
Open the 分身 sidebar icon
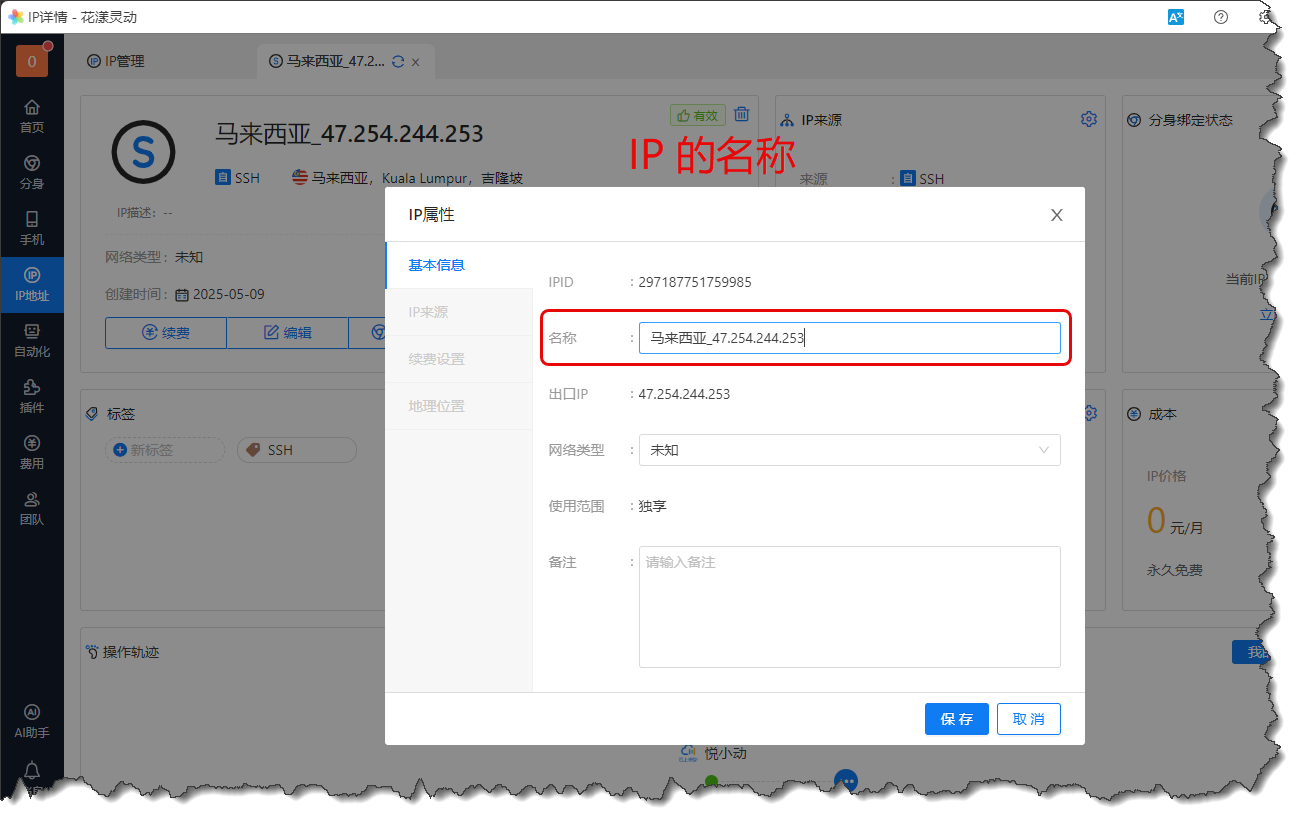[x=32, y=171]
